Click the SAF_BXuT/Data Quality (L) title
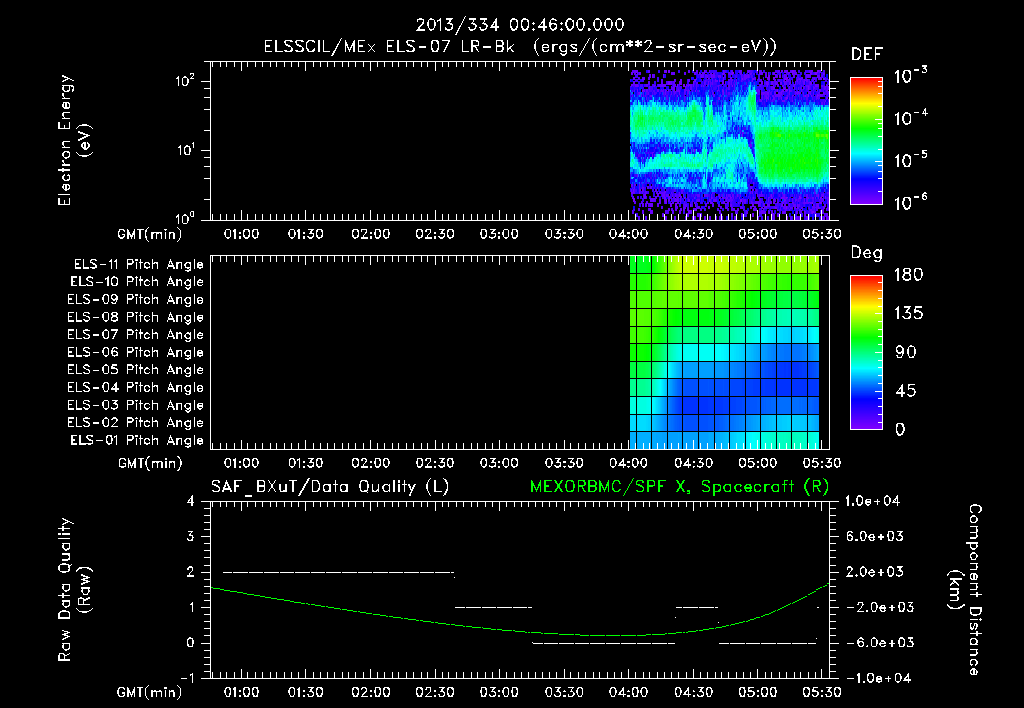The width and height of the screenshot is (1024, 708). (x=330, y=487)
